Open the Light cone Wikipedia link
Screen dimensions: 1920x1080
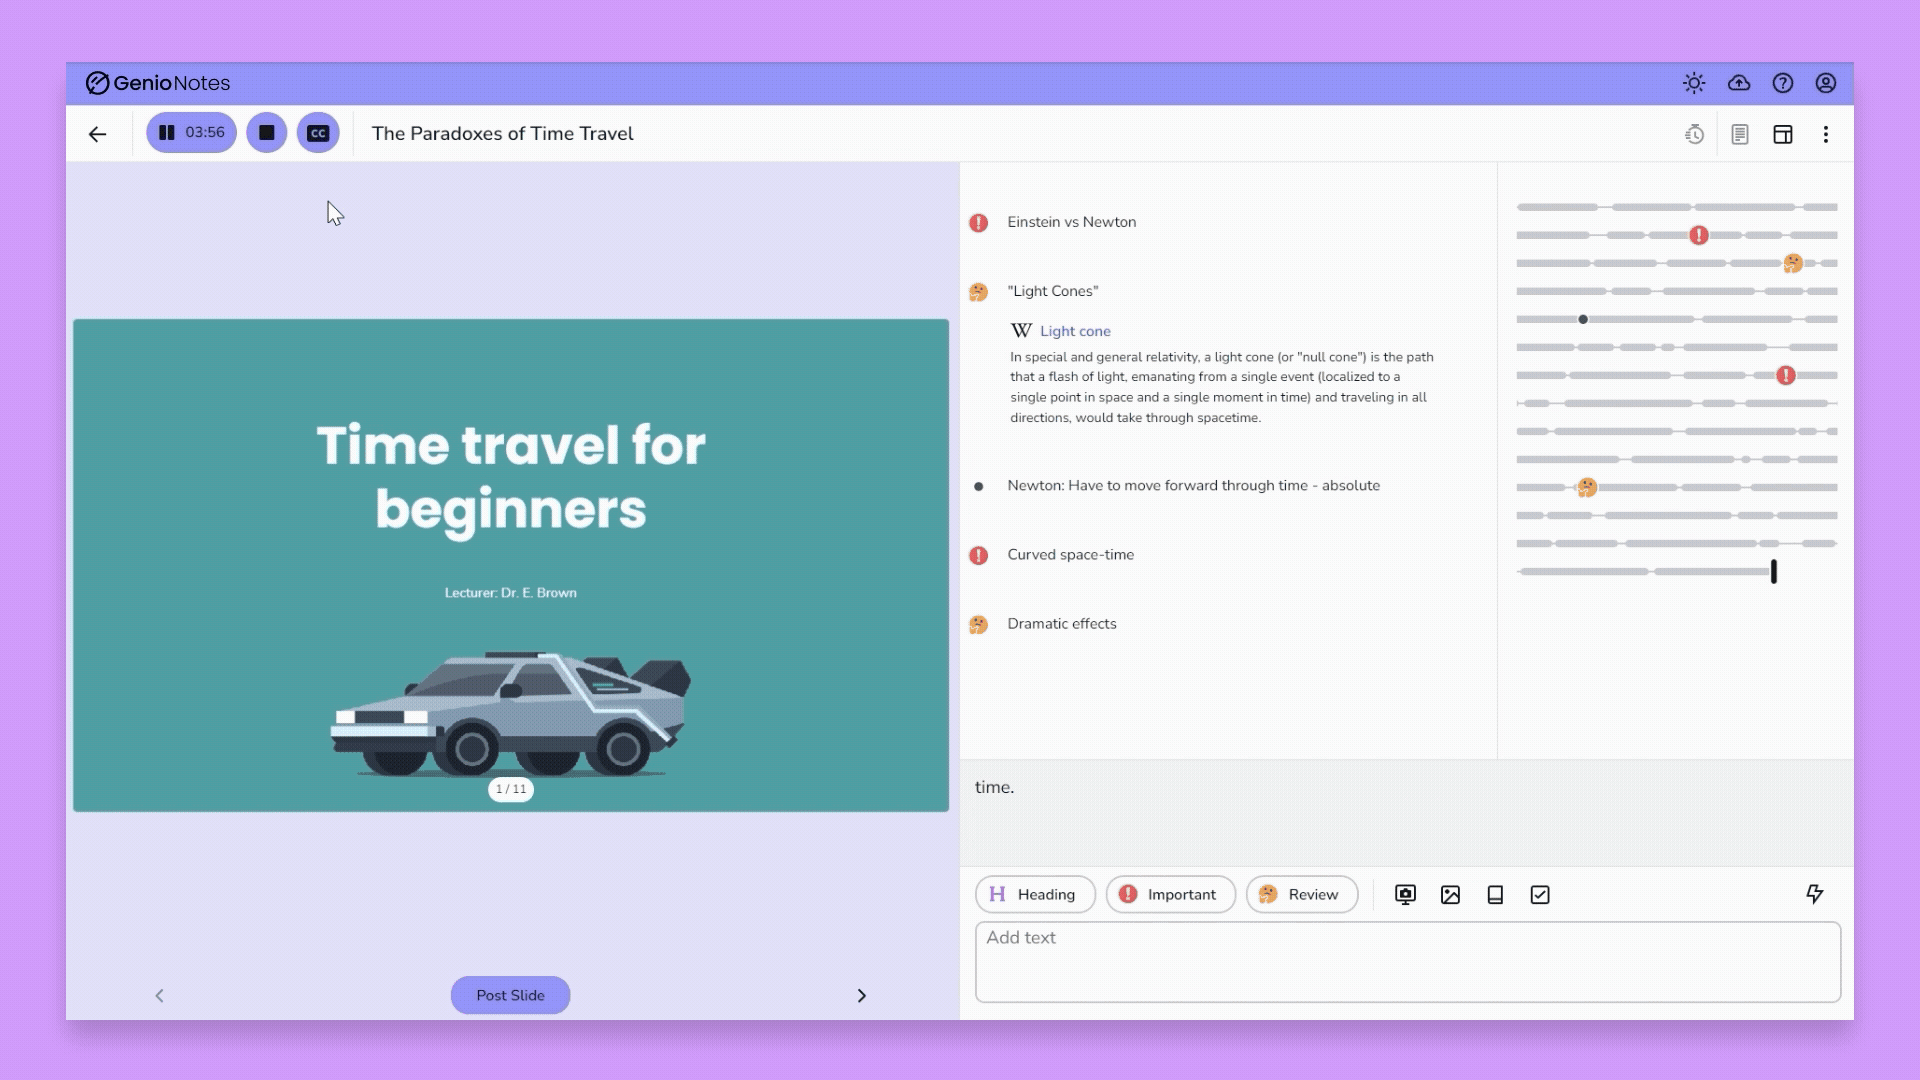[1075, 331]
